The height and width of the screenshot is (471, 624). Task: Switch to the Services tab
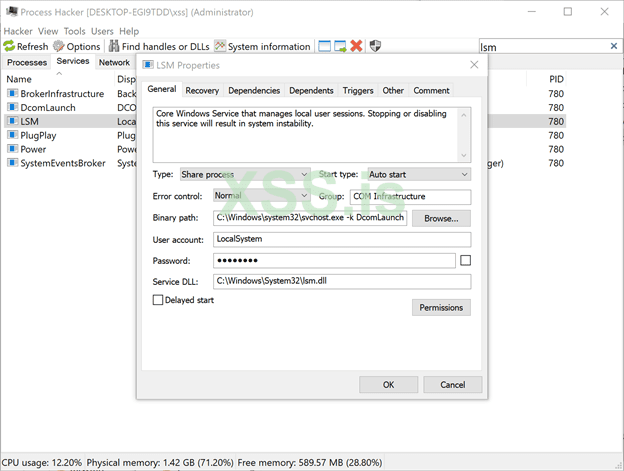[x=73, y=61]
